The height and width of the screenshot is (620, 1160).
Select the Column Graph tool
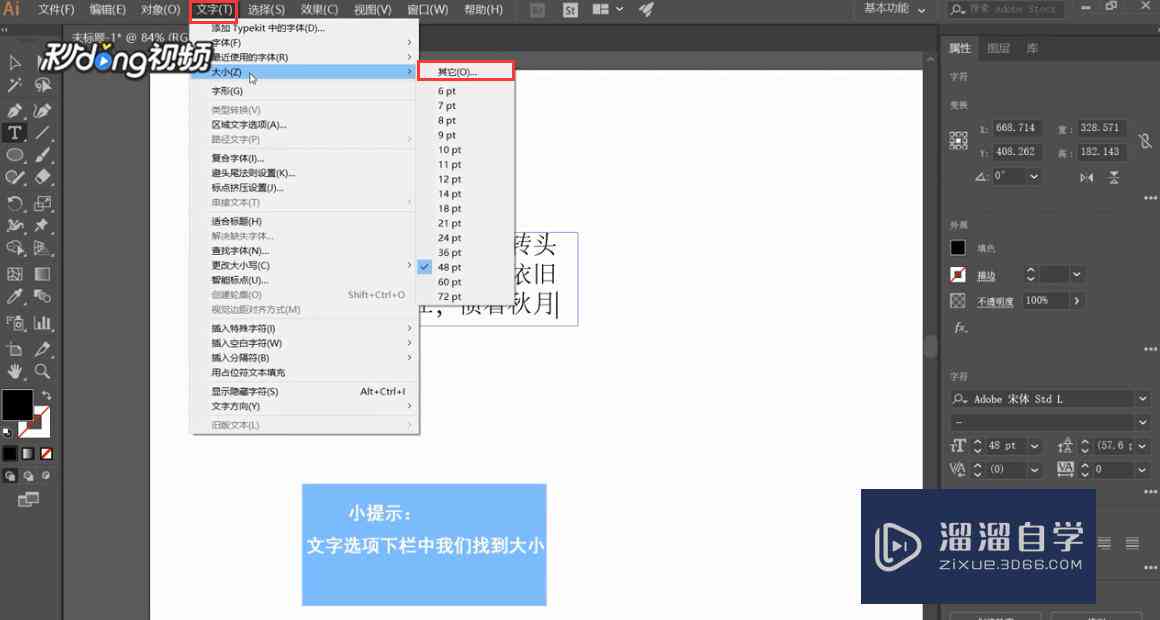(x=43, y=323)
